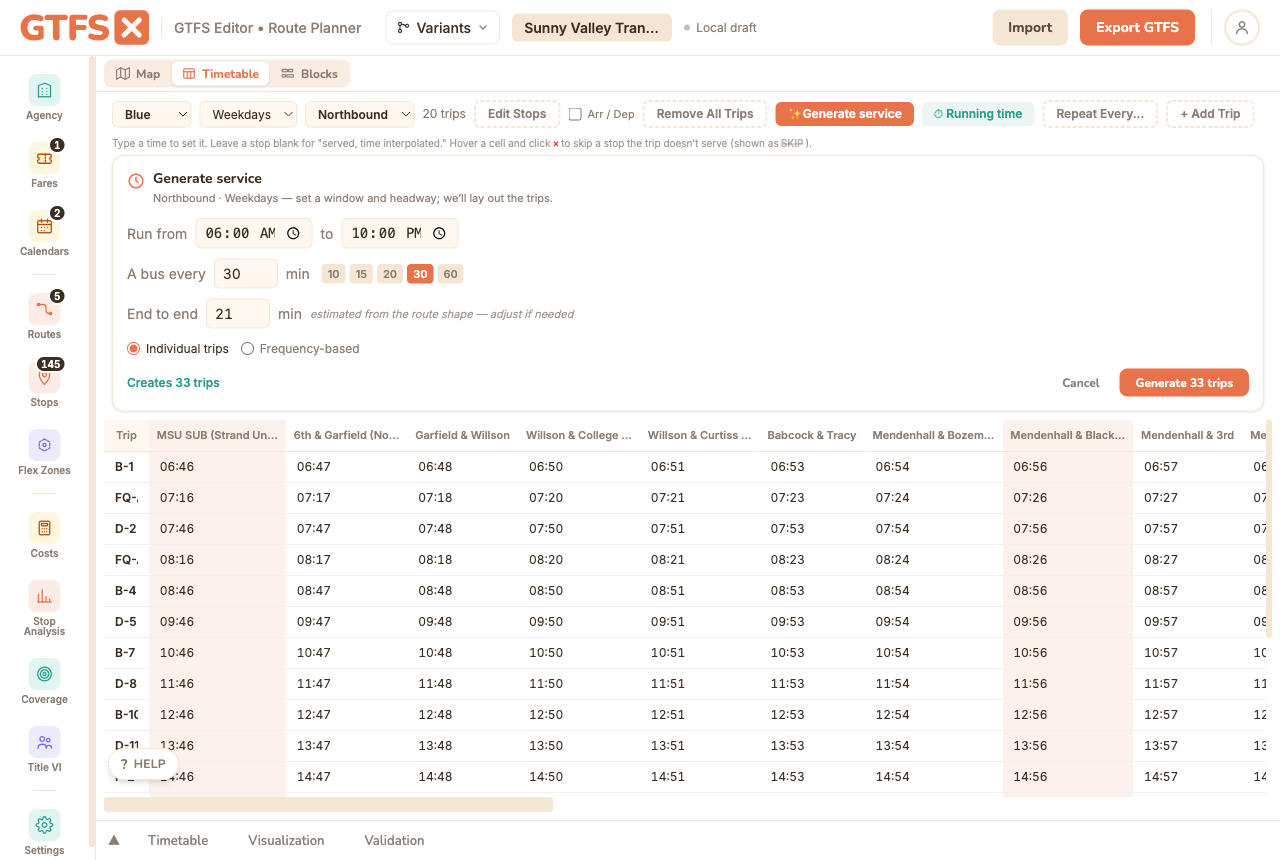Open the Weekdays service dropdown

[x=248, y=114]
